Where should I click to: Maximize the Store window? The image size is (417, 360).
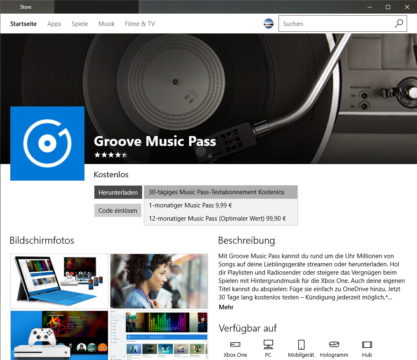[388, 7]
